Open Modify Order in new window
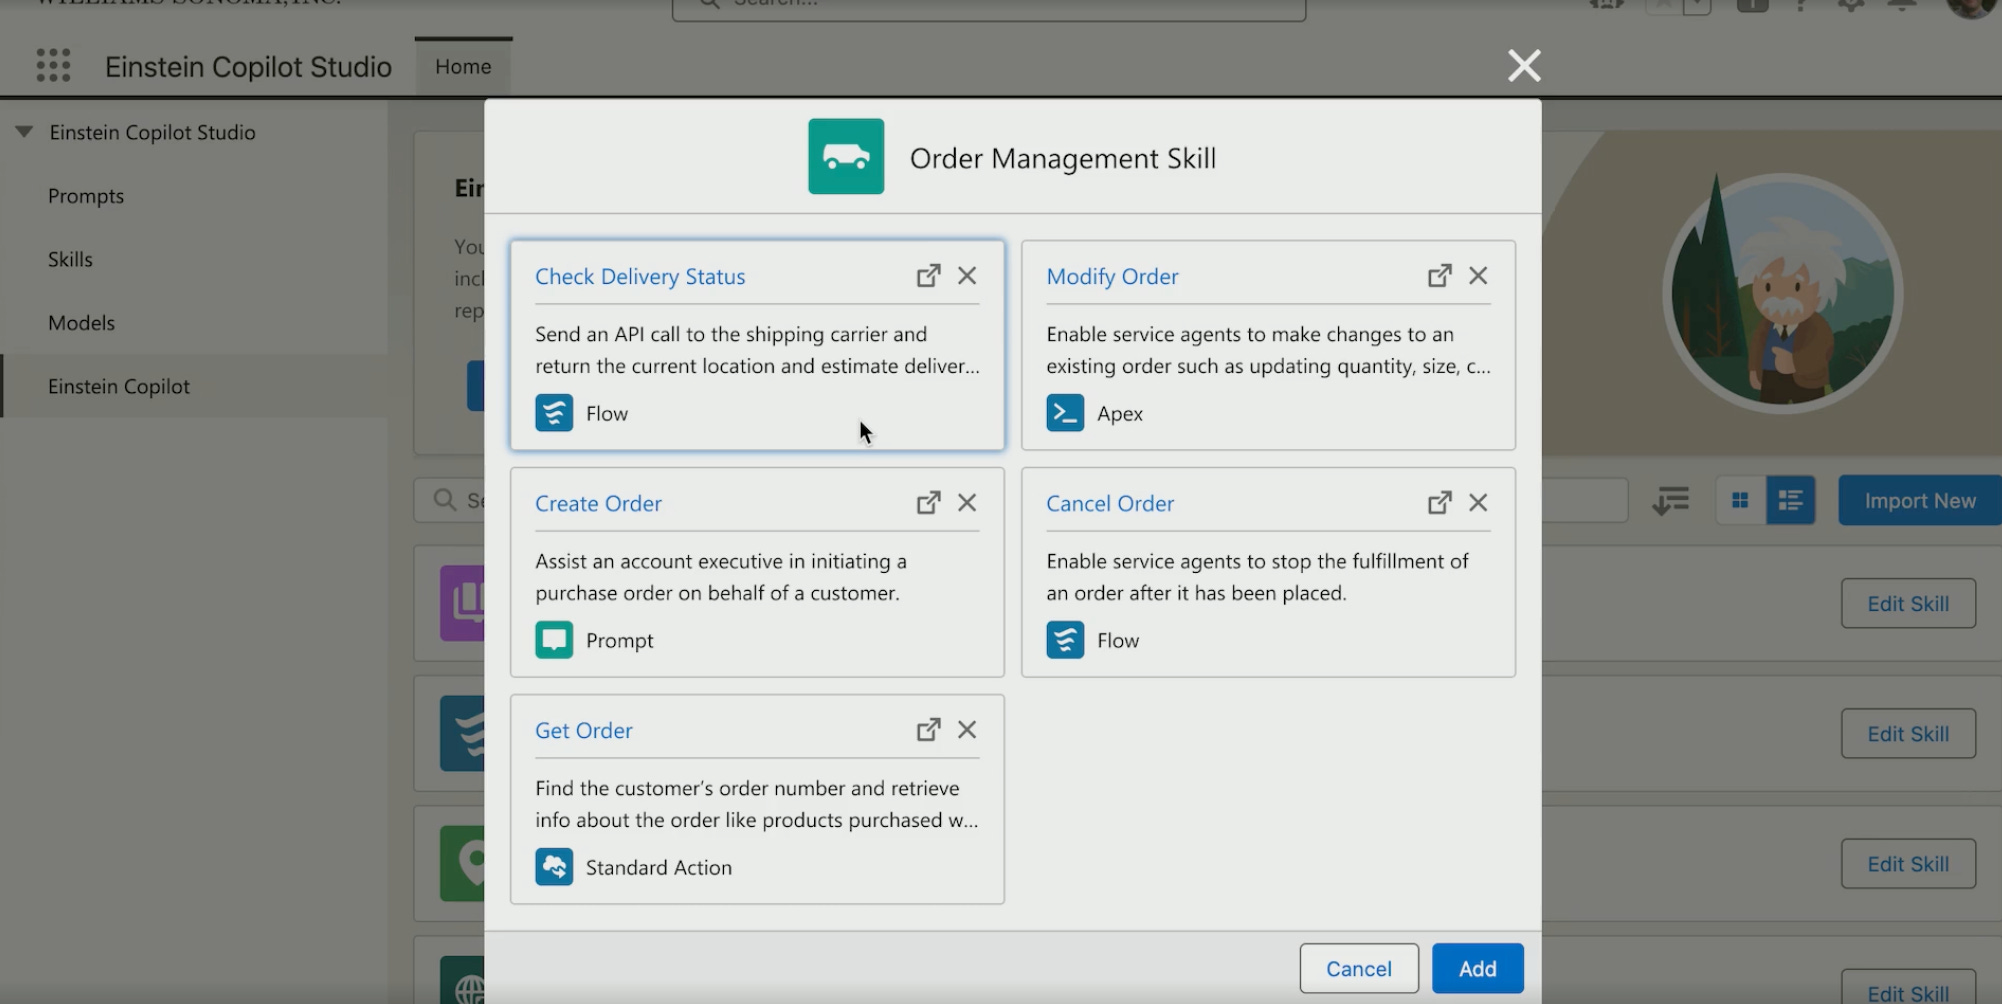Viewport: 2002px width, 1004px height. [1439, 276]
